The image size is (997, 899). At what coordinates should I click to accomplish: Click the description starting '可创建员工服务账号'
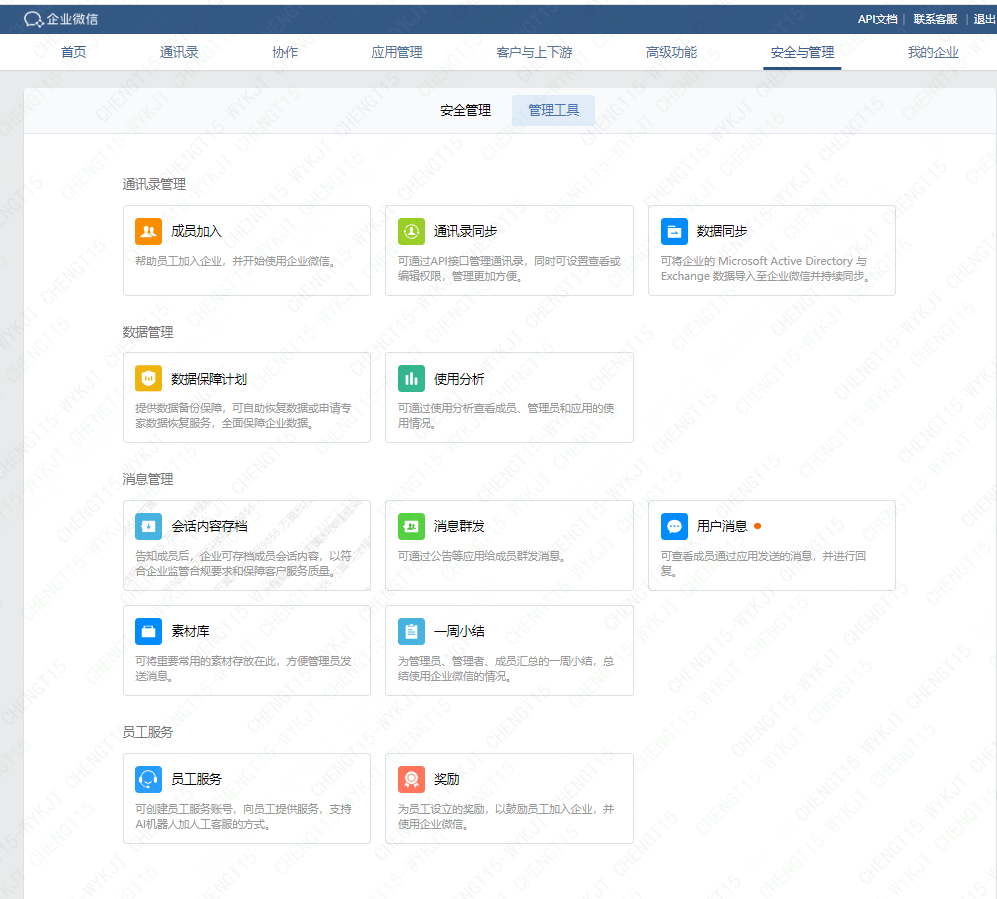pos(243,817)
